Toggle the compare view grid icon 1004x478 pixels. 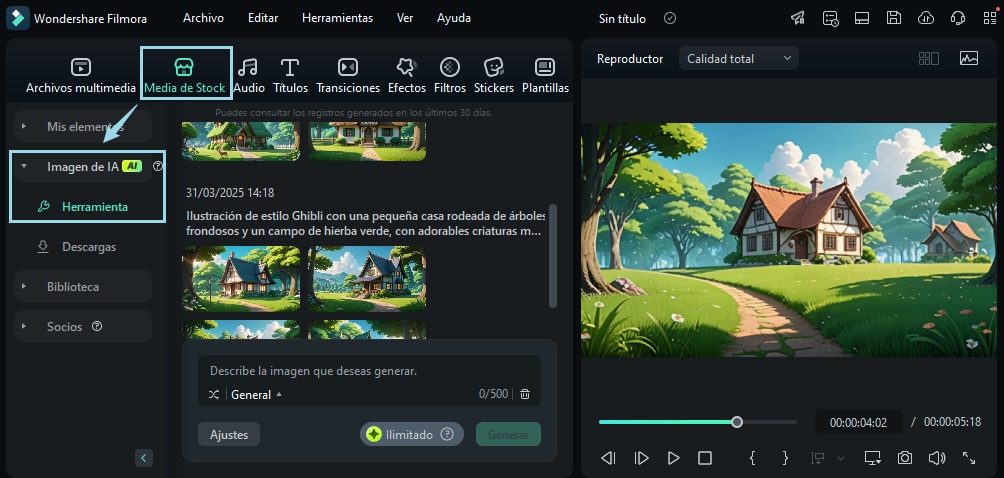click(x=928, y=58)
